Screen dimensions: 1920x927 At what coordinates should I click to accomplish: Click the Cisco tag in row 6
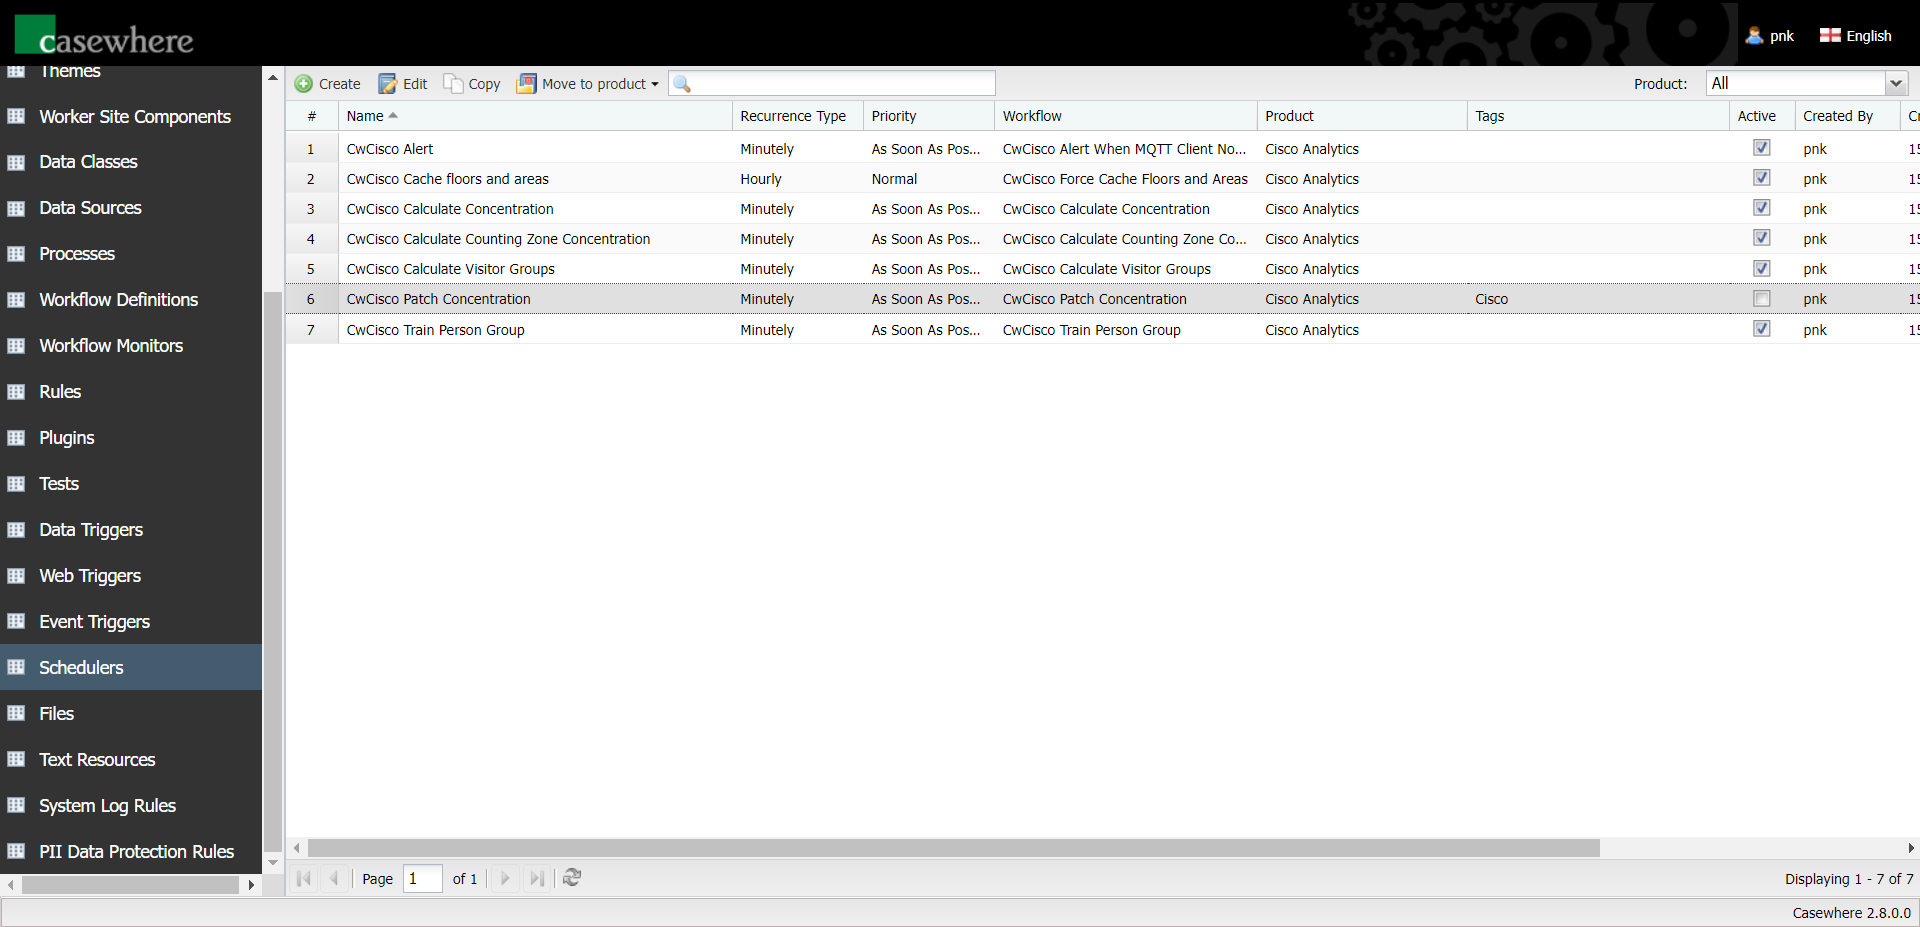coord(1491,299)
